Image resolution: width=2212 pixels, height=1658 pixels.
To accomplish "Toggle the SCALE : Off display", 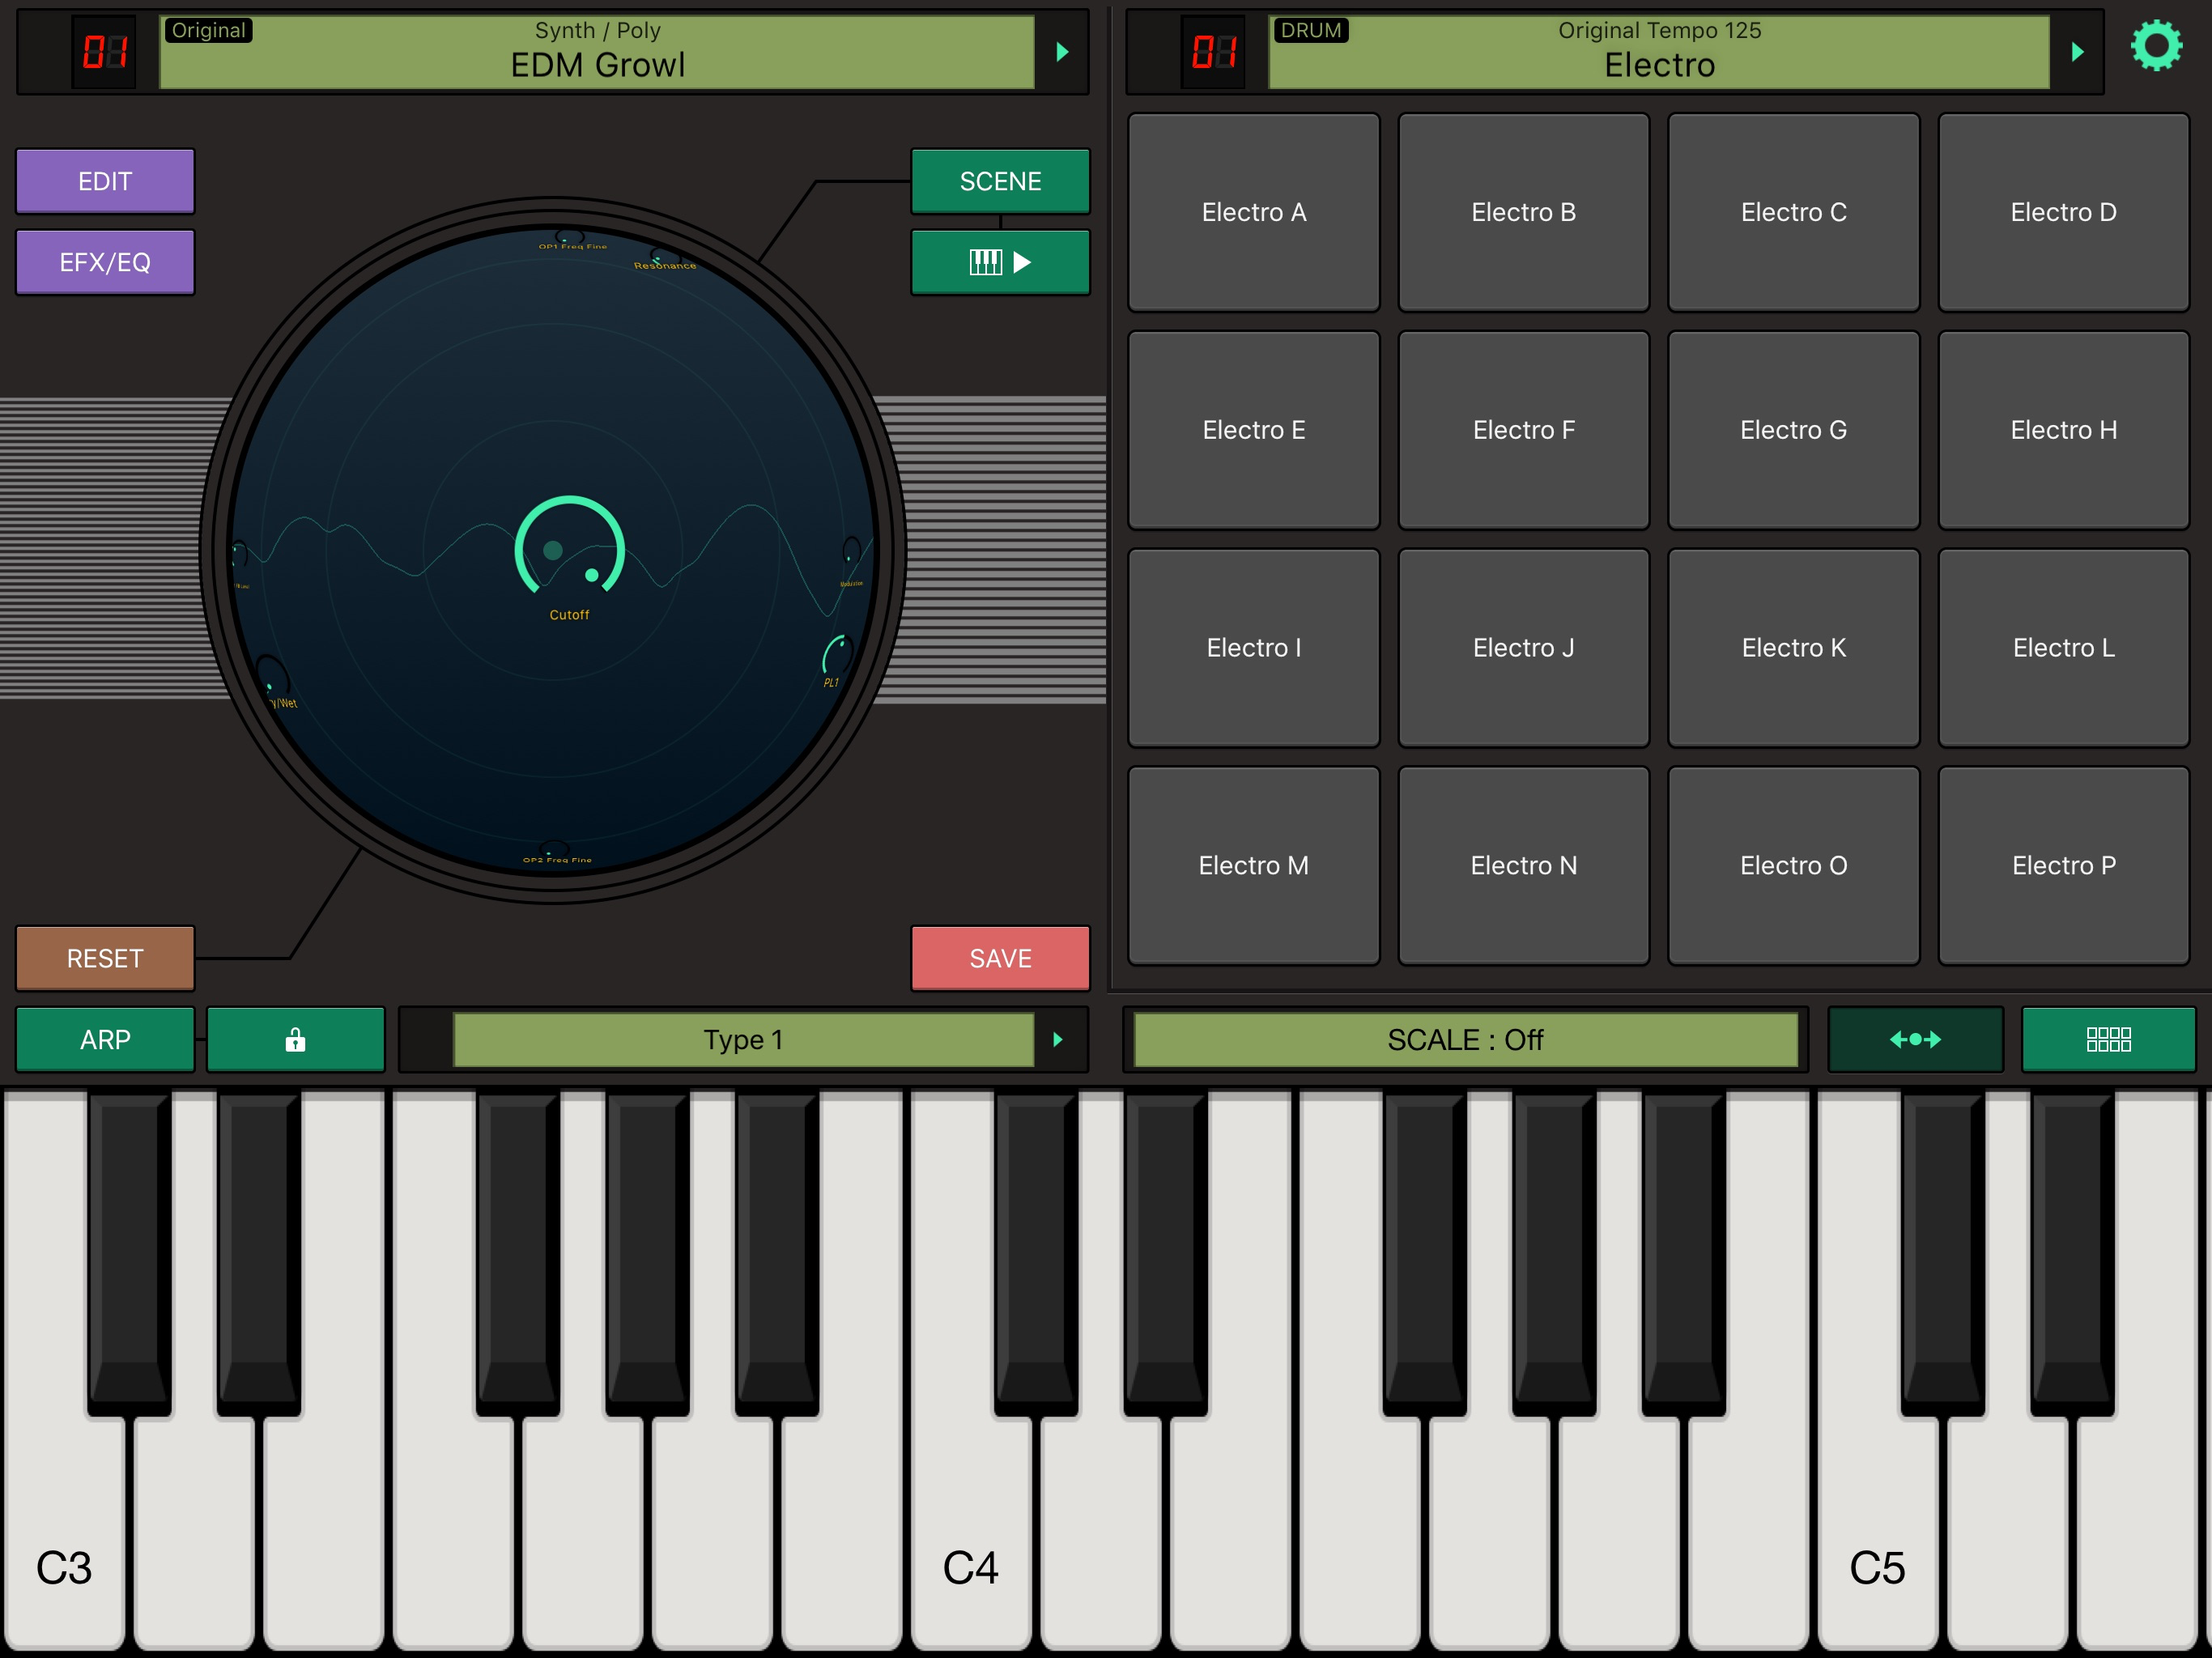I will coord(1465,1040).
